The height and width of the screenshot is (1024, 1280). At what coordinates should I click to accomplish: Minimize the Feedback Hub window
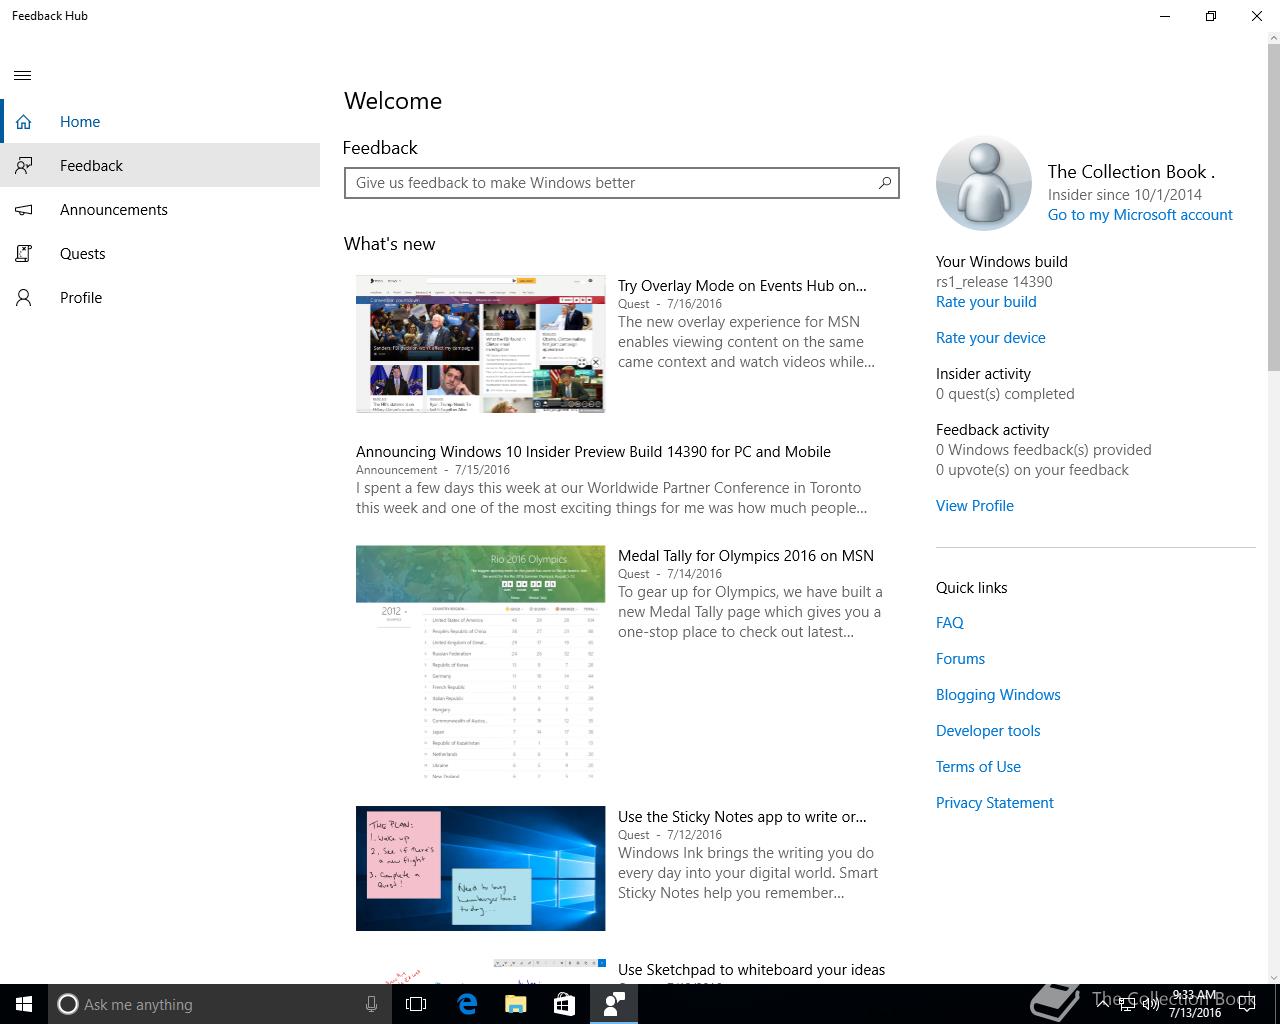(x=1165, y=16)
